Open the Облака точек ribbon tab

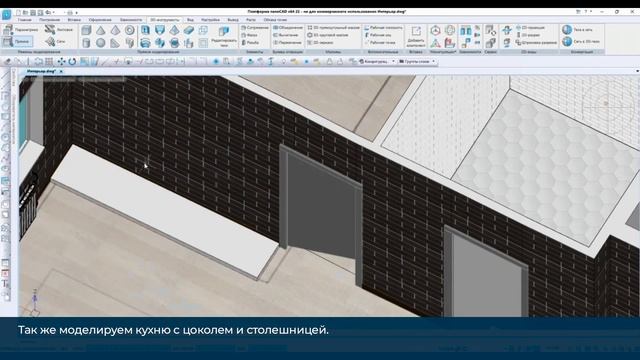pyautogui.click(x=275, y=20)
